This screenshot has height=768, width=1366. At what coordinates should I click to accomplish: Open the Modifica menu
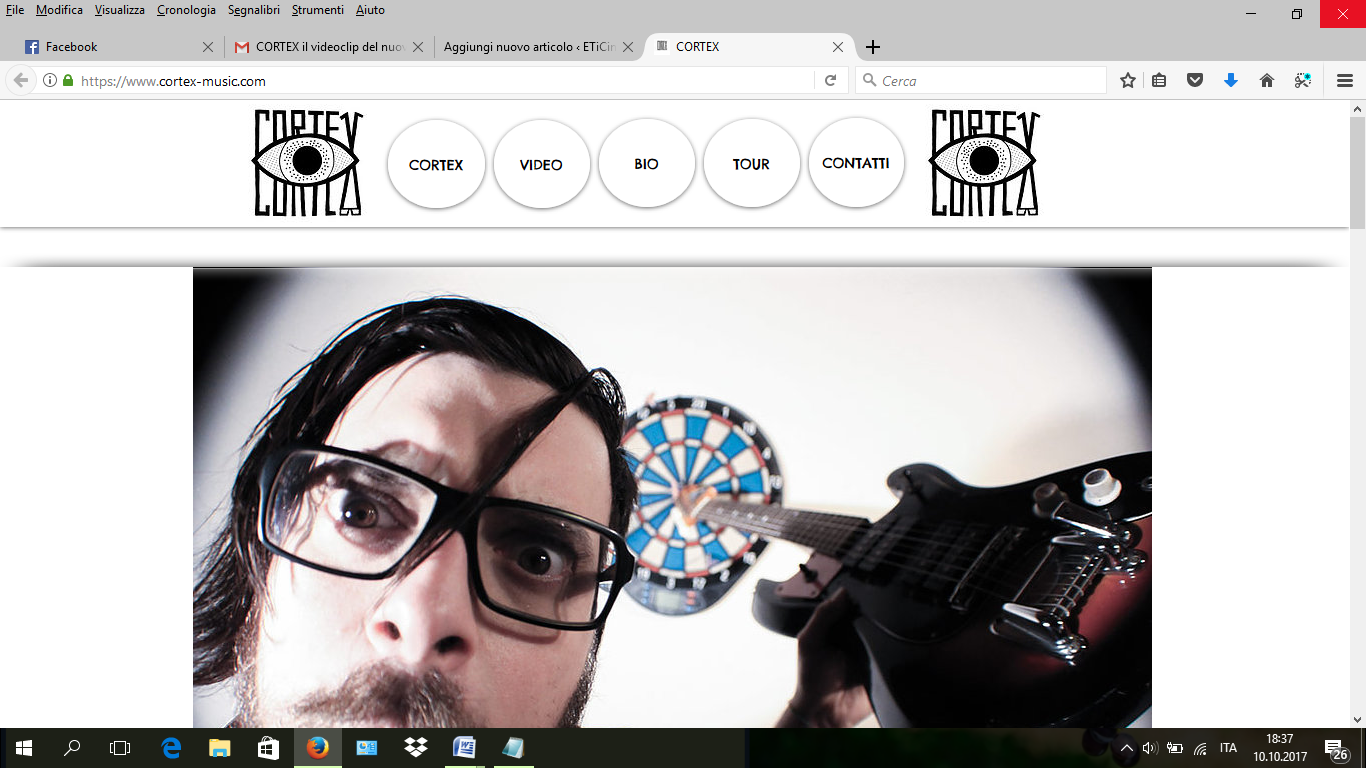(59, 10)
